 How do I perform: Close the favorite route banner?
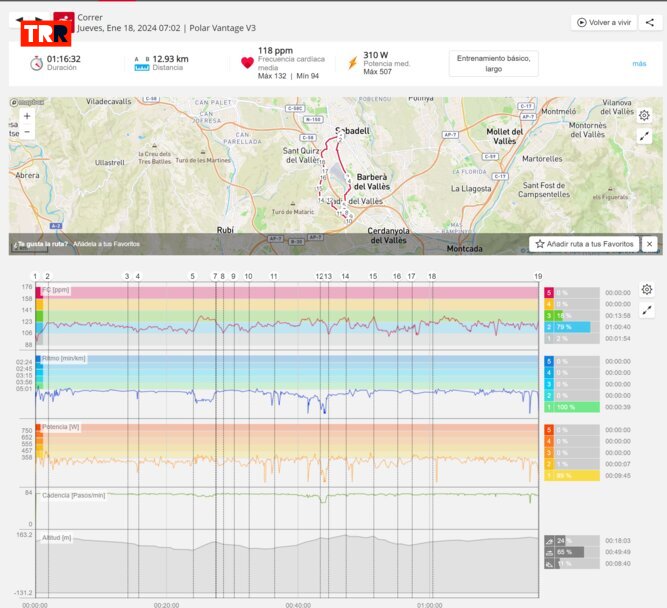pyautogui.click(x=649, y=244)
